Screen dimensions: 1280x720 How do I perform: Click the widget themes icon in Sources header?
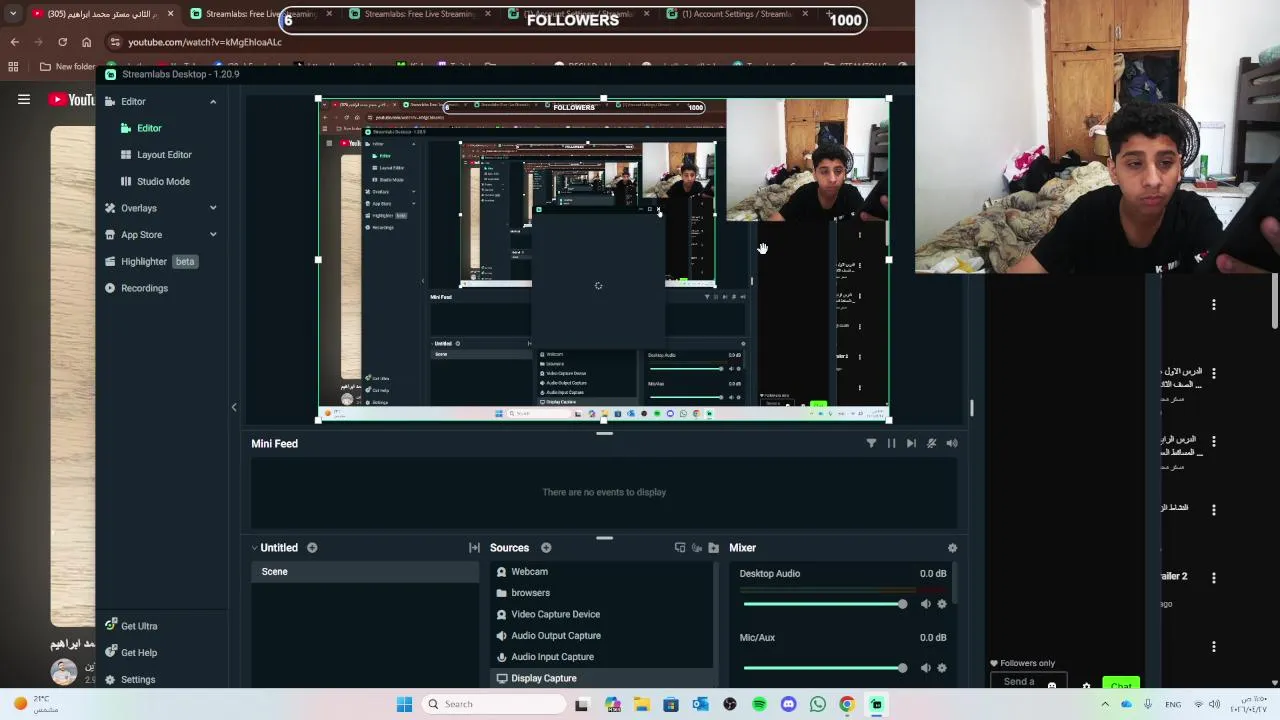(680, 548)
